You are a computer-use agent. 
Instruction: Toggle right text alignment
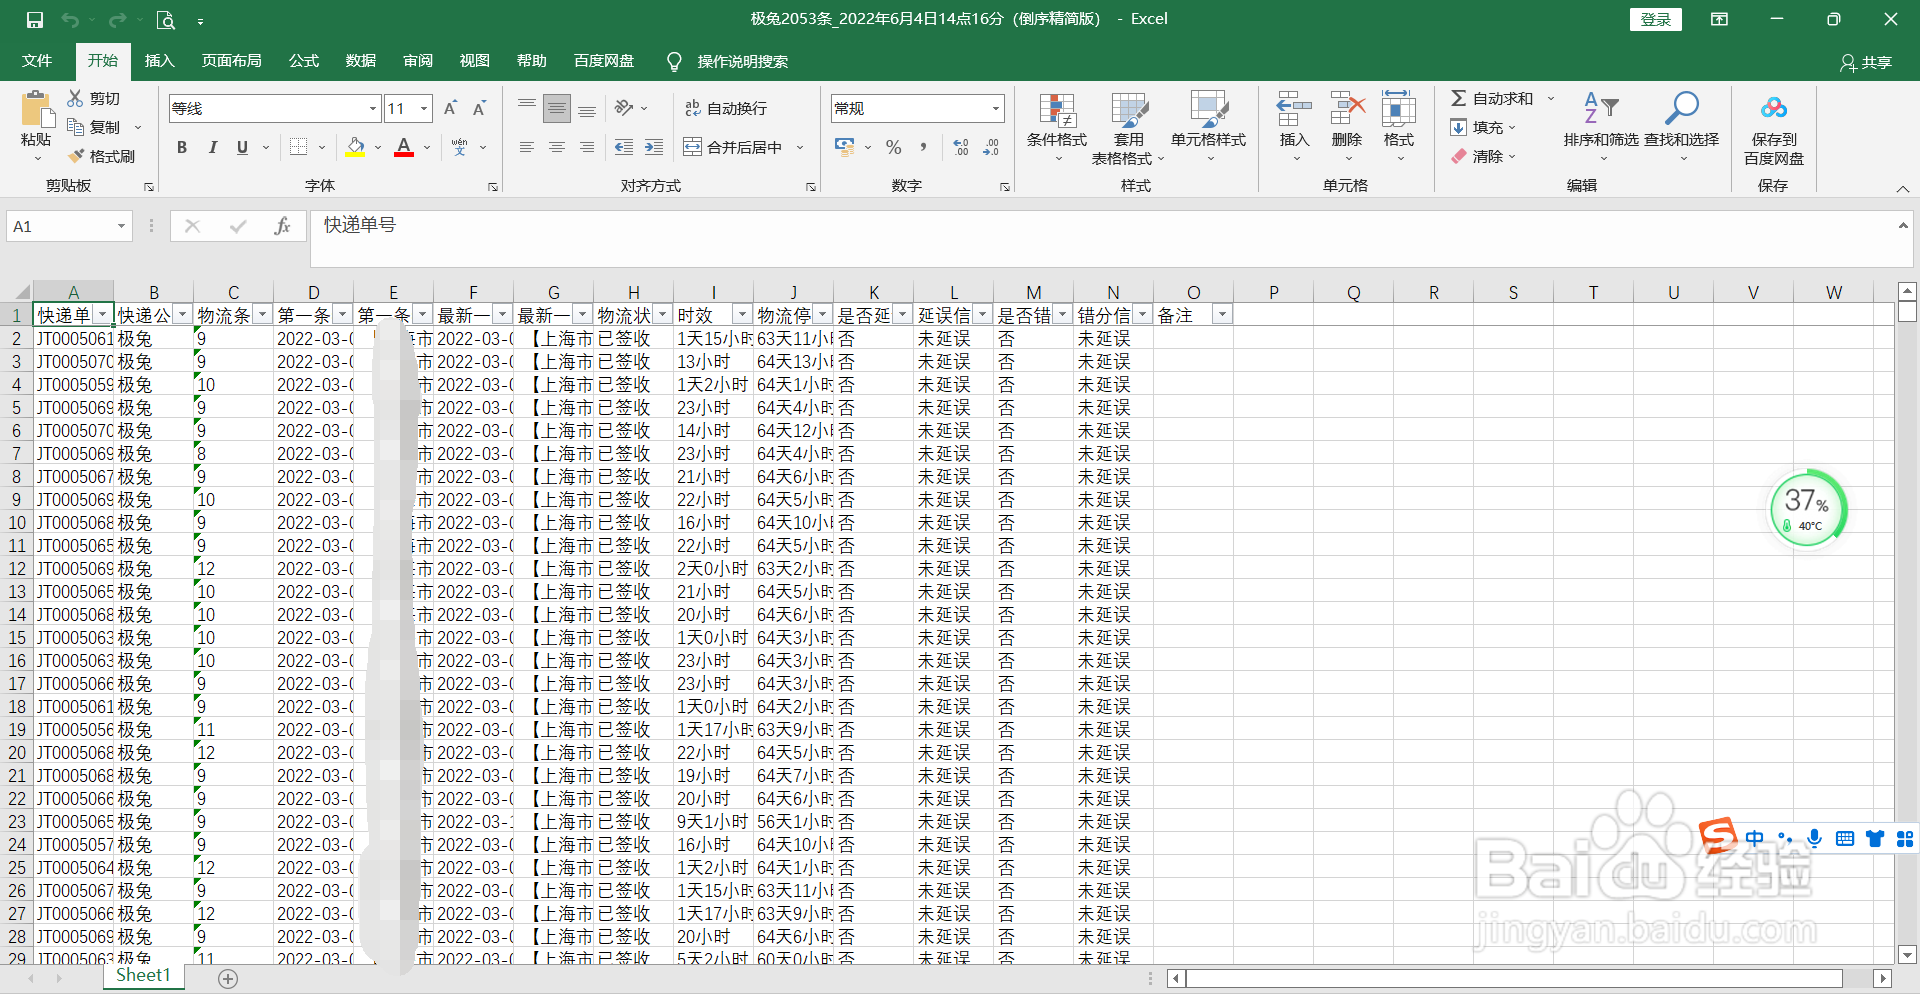pyautogui.click(x=587, y=147)
